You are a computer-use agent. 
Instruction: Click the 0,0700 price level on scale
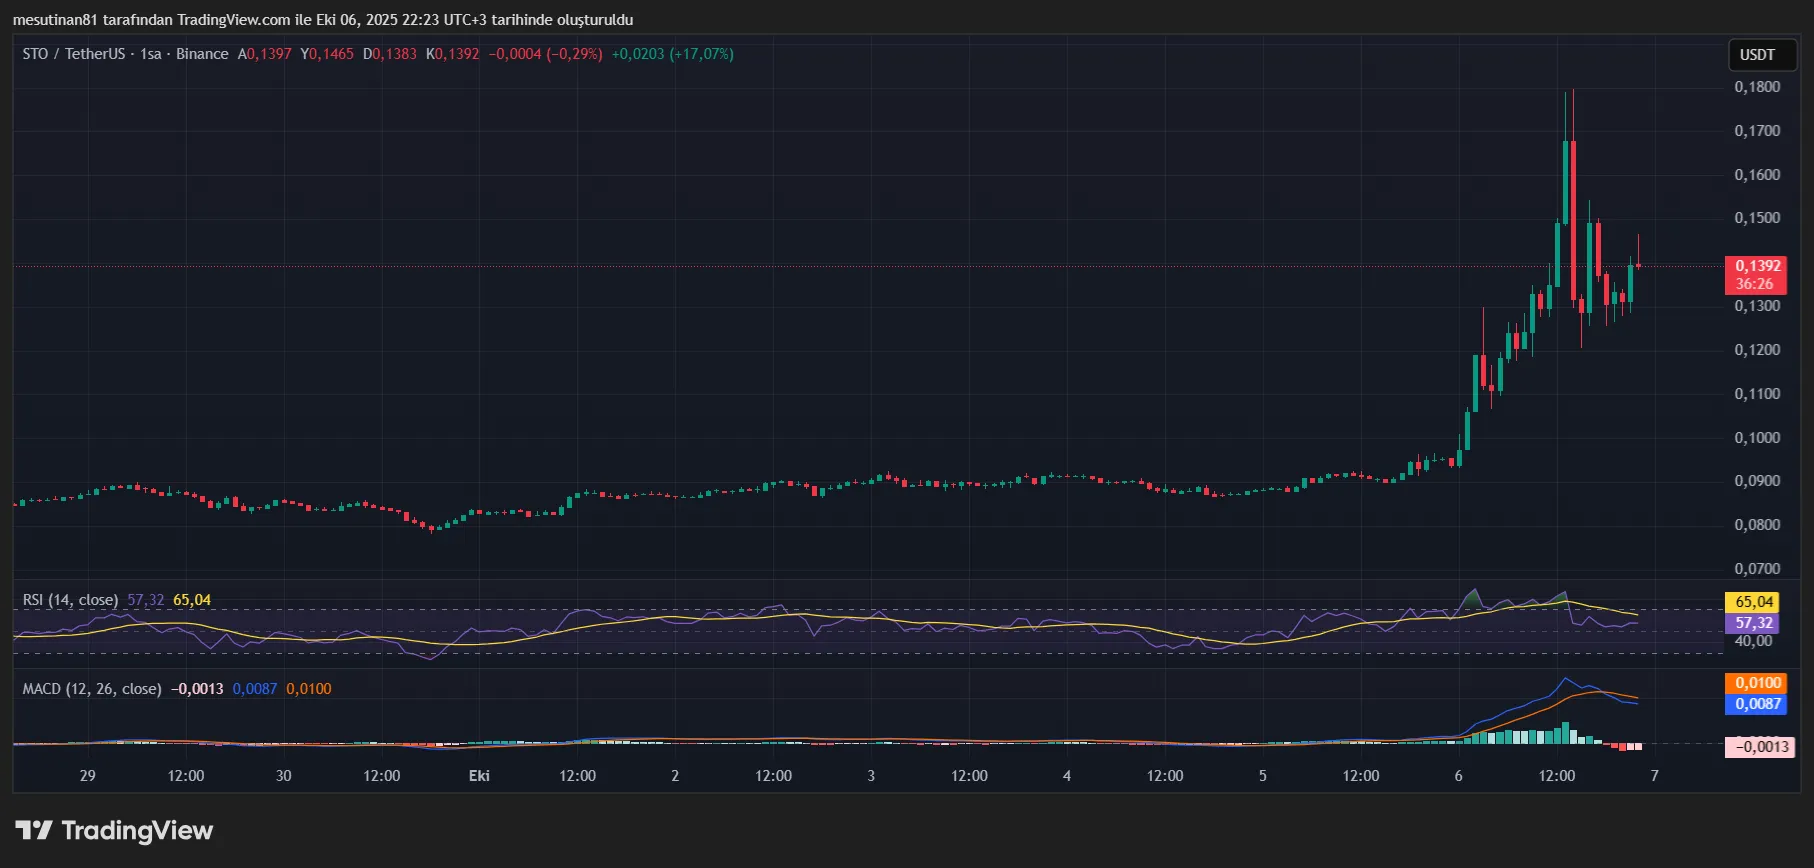[1757, 569]
